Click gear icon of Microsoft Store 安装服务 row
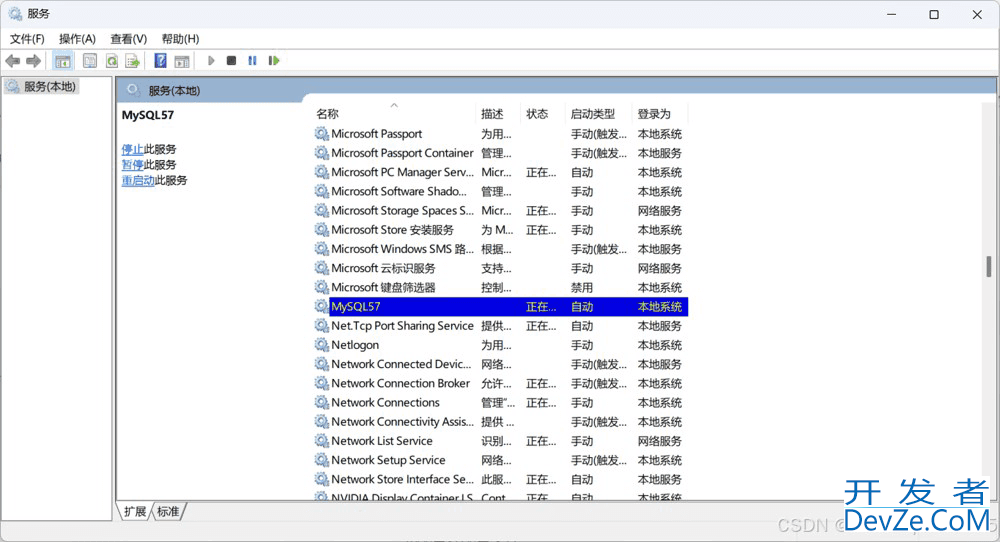 point(321,230)
